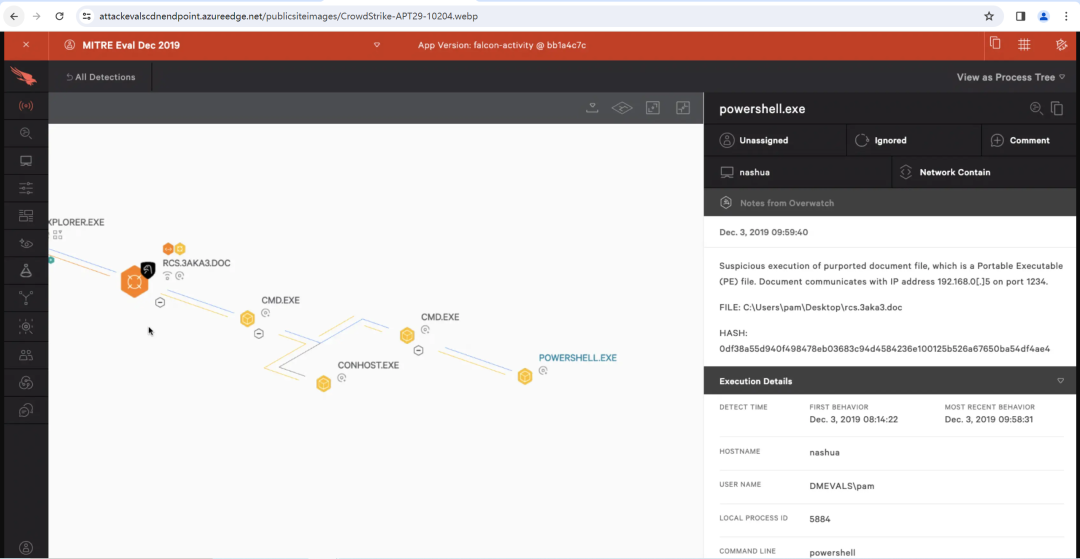Click the hash value text in Overwatch notes
The width and height of the screenshot is (1080, 559).
(x=884, y=349)
